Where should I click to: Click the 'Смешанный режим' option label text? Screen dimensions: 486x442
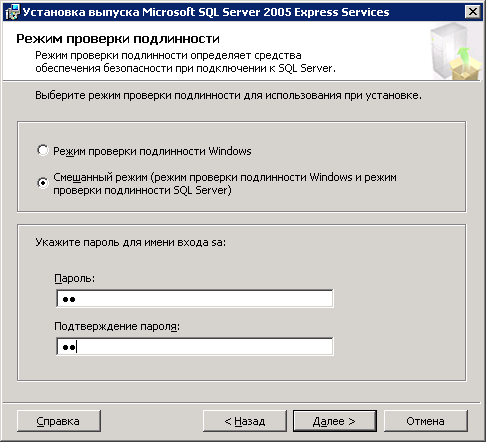click(x=225, y=183)
